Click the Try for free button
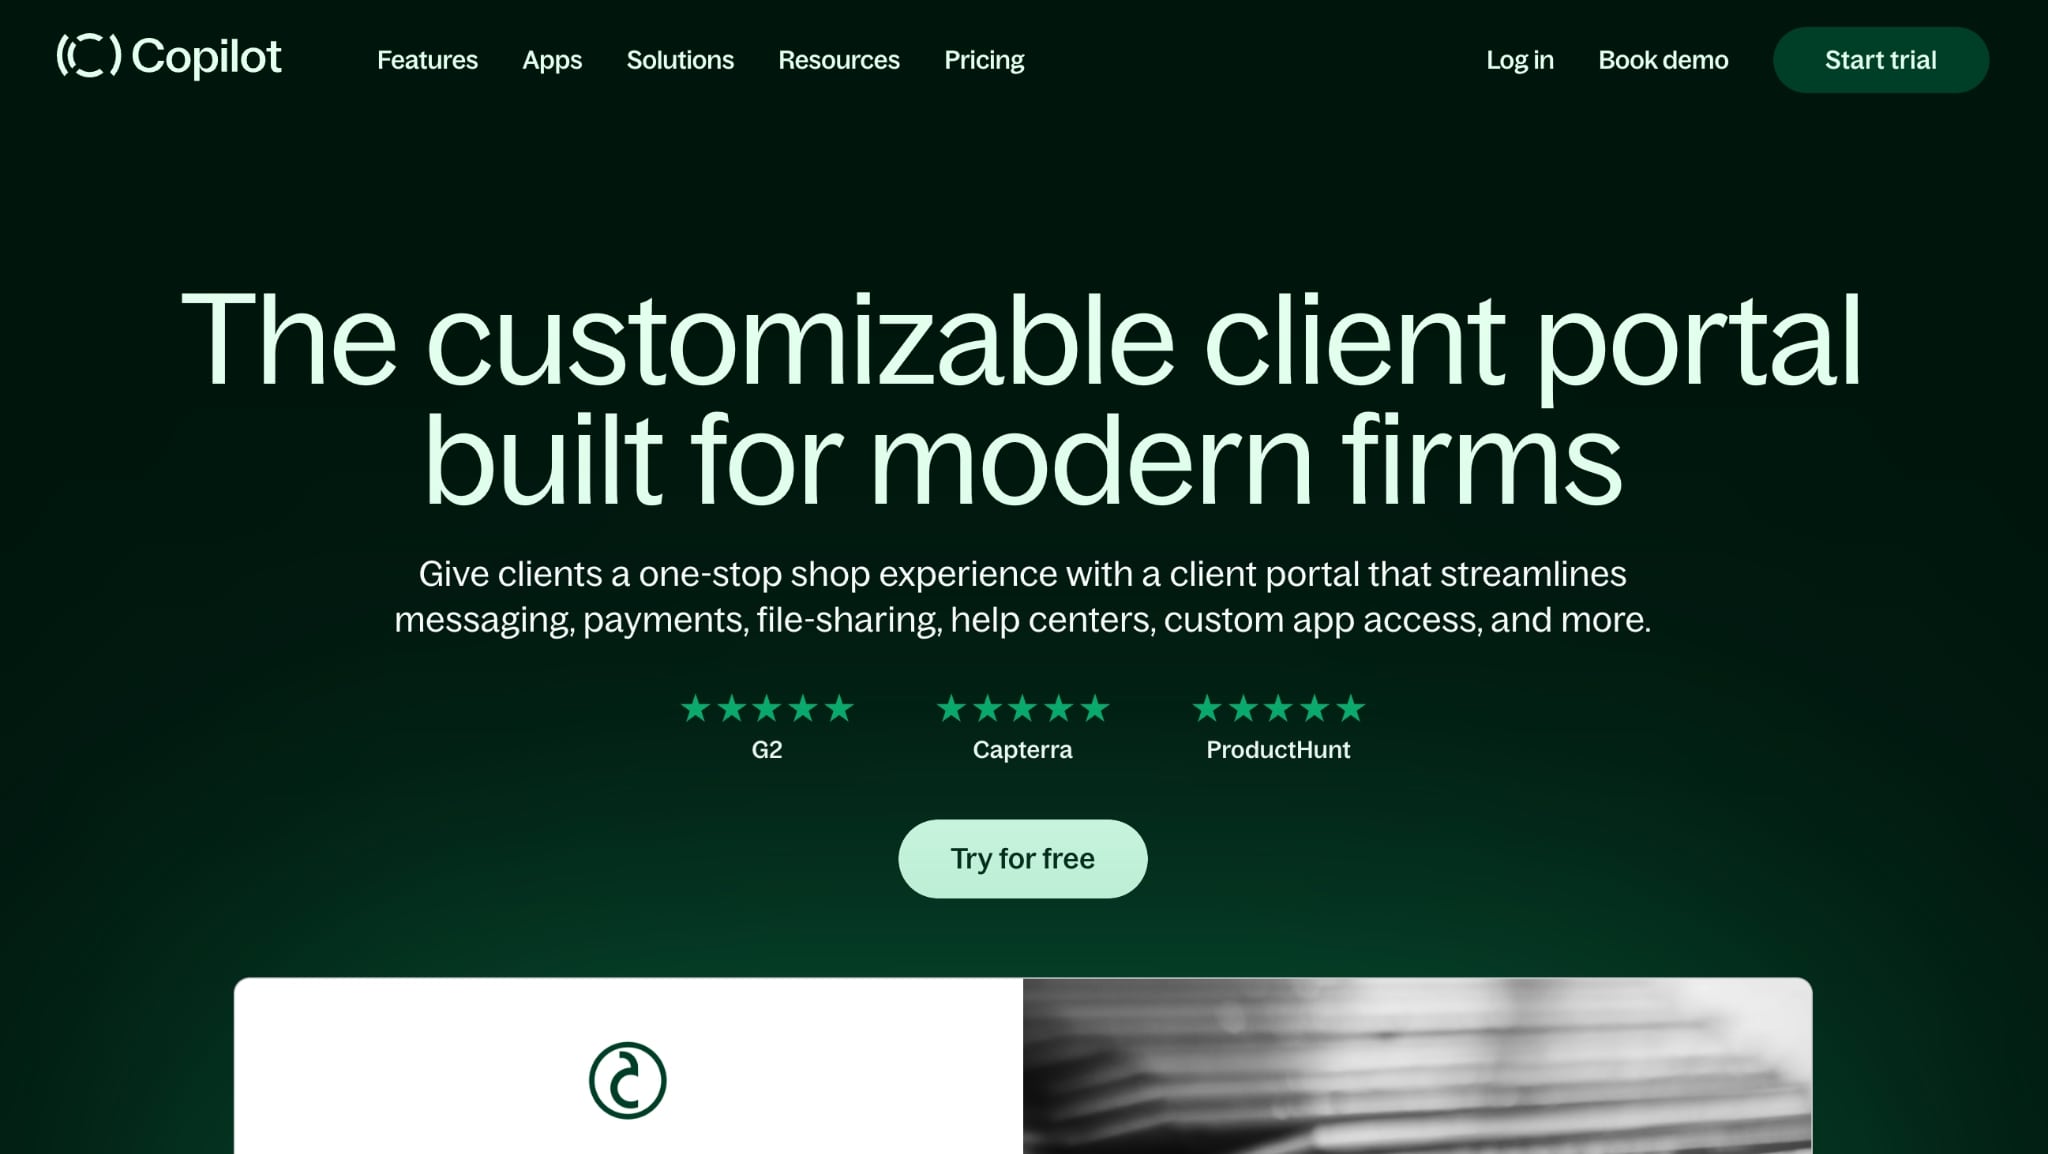The image size is (2048, 1154). (1023, 857)
